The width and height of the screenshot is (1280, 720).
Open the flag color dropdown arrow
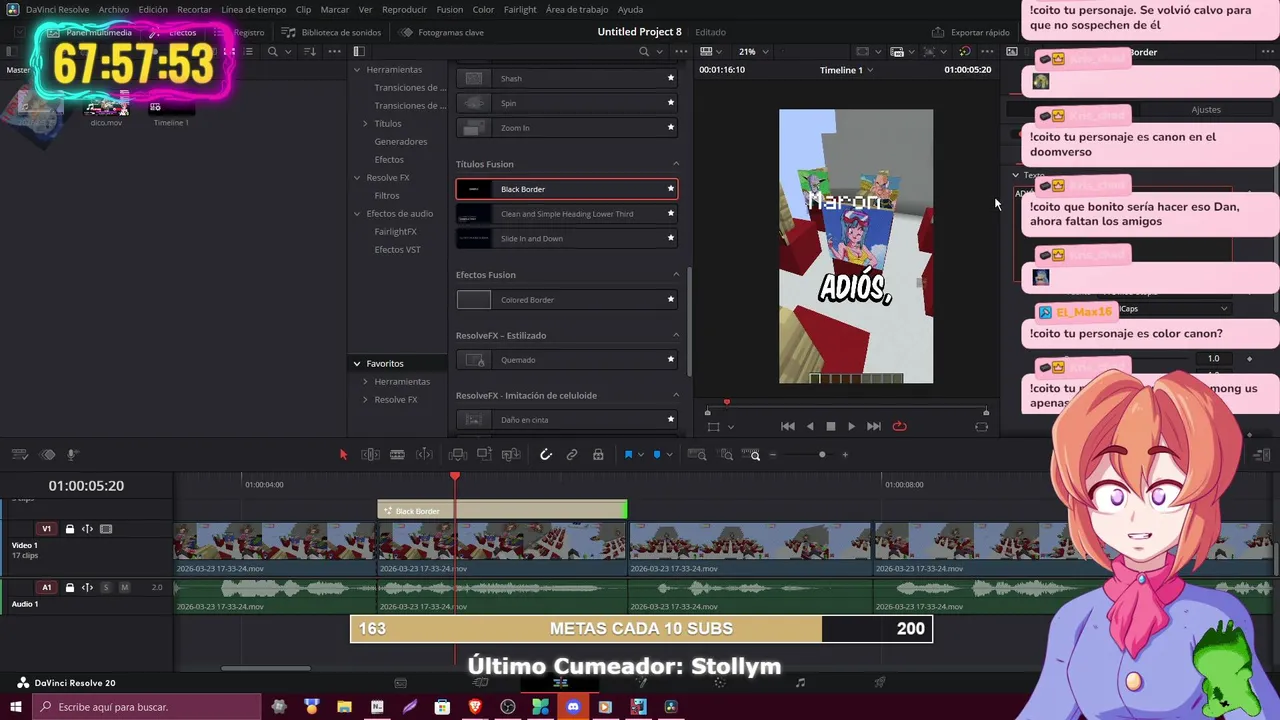coord(641,455)
